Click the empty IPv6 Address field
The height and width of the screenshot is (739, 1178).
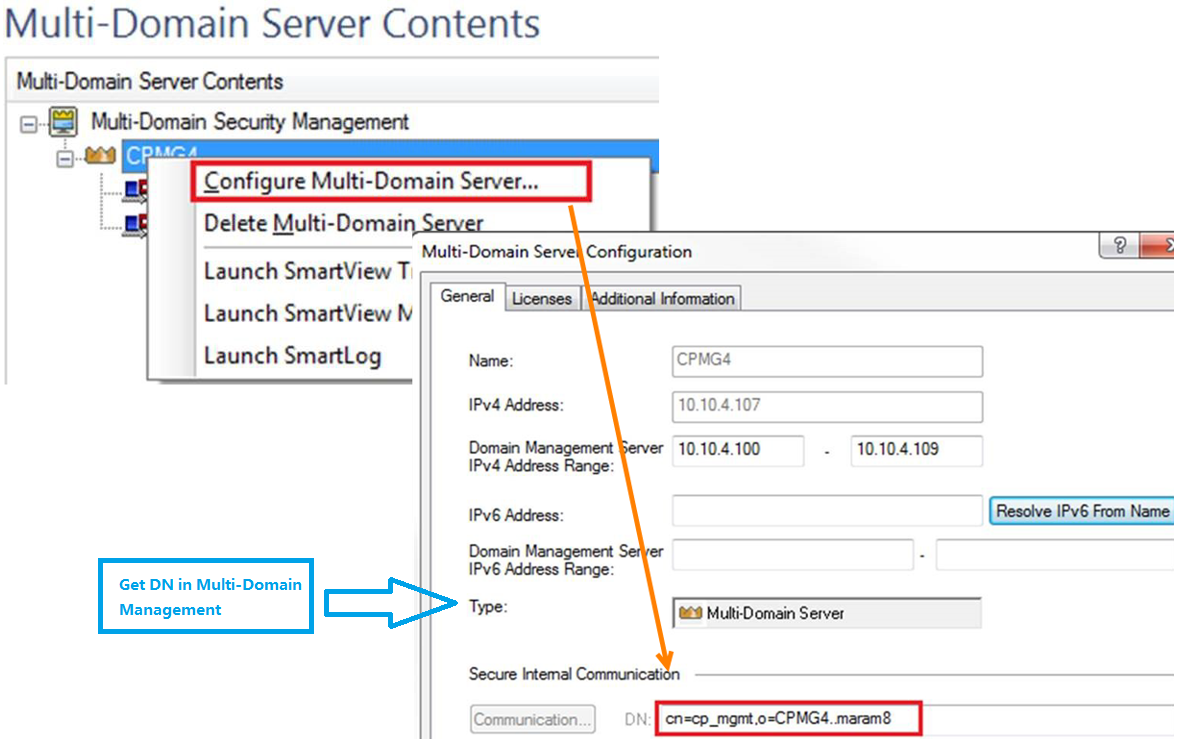click(827, 511)
